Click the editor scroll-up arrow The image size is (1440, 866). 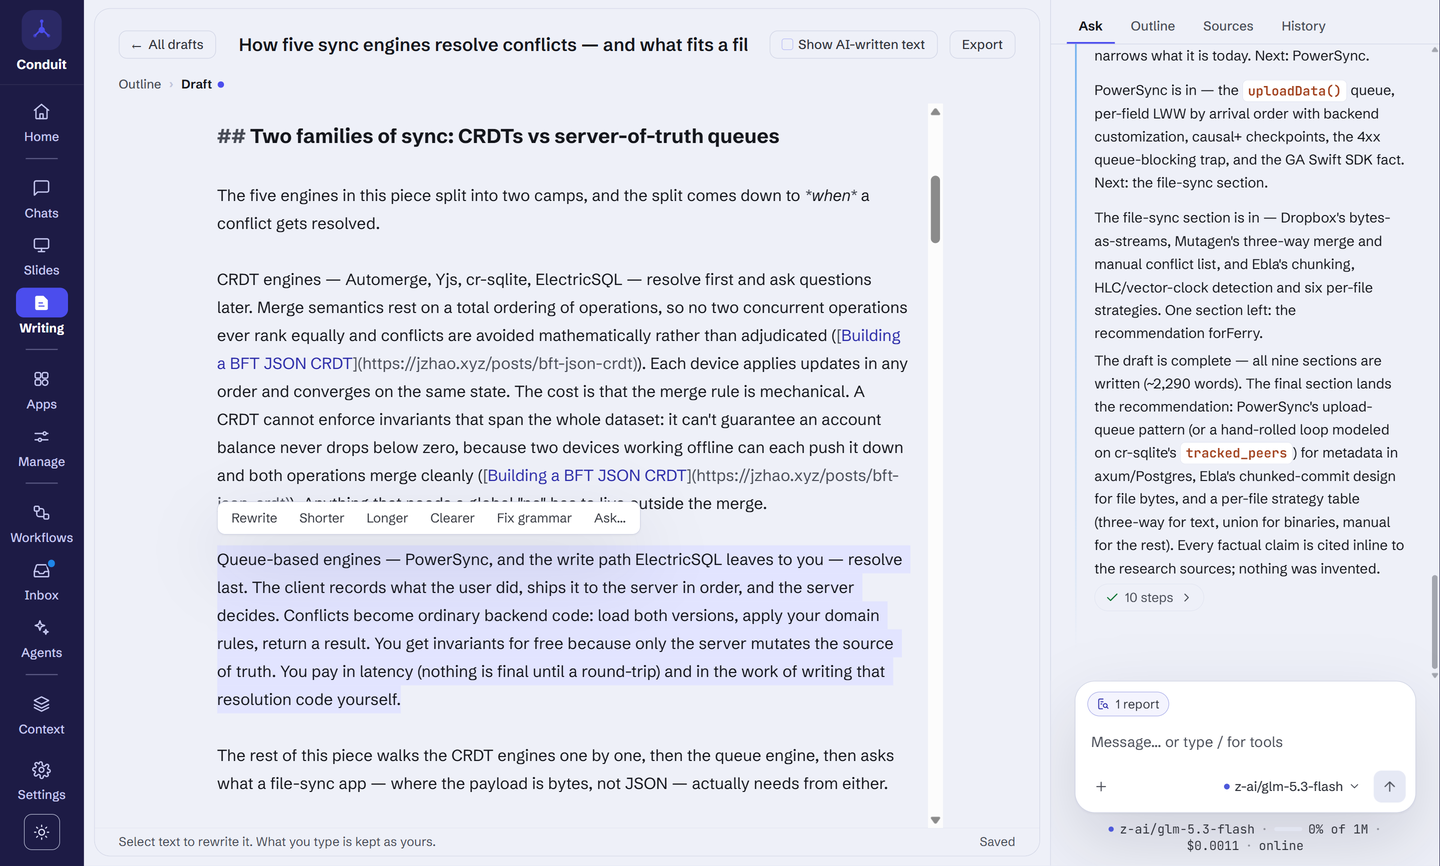coord(935,112)
